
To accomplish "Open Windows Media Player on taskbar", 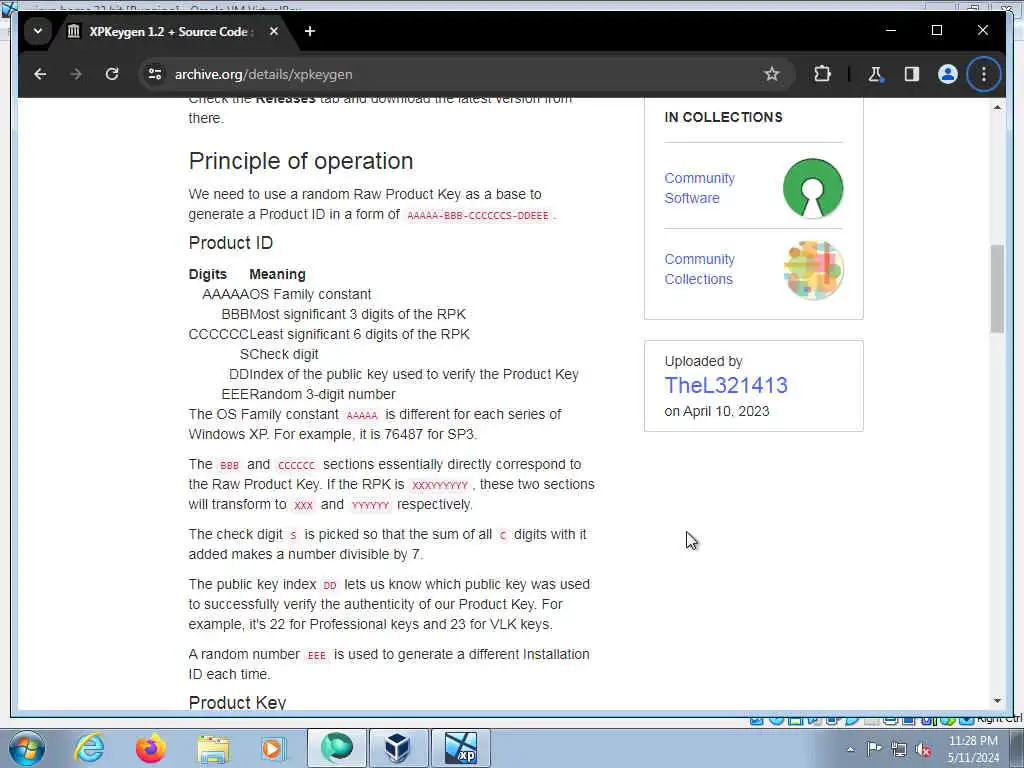I will [274, 748].
